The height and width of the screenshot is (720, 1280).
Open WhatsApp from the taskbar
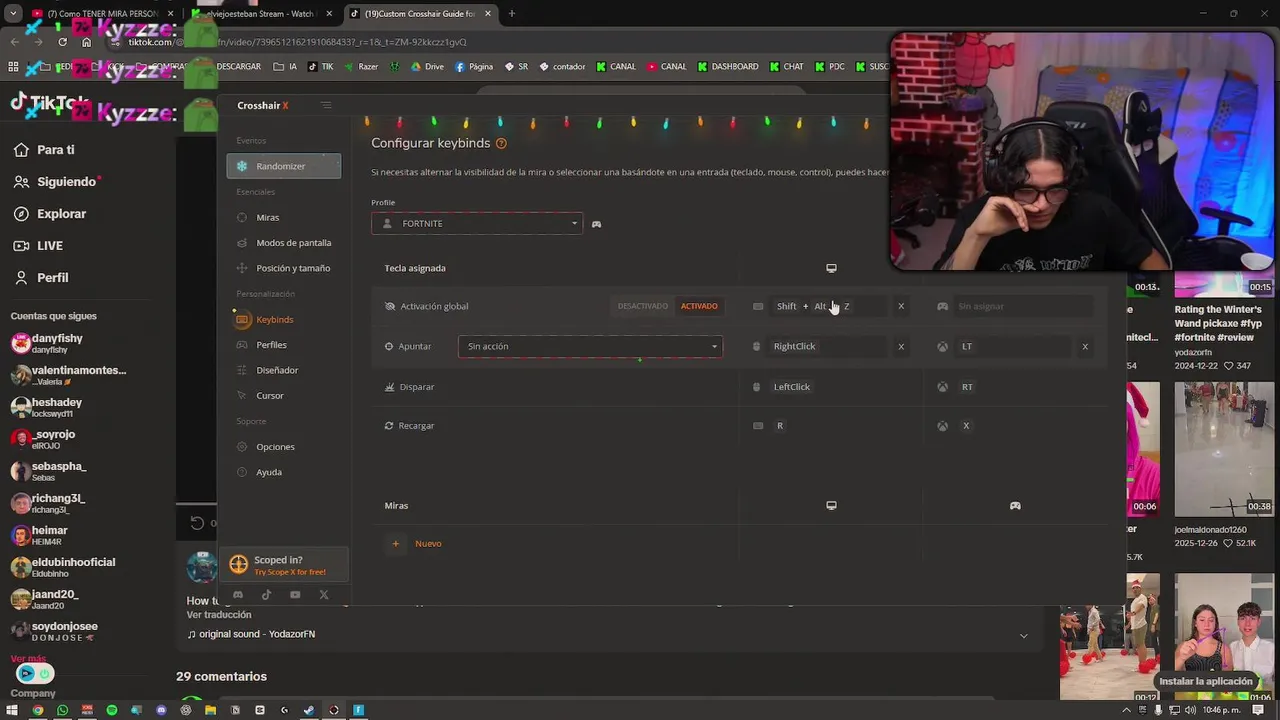pyautogui.click(x=63, y=710)
